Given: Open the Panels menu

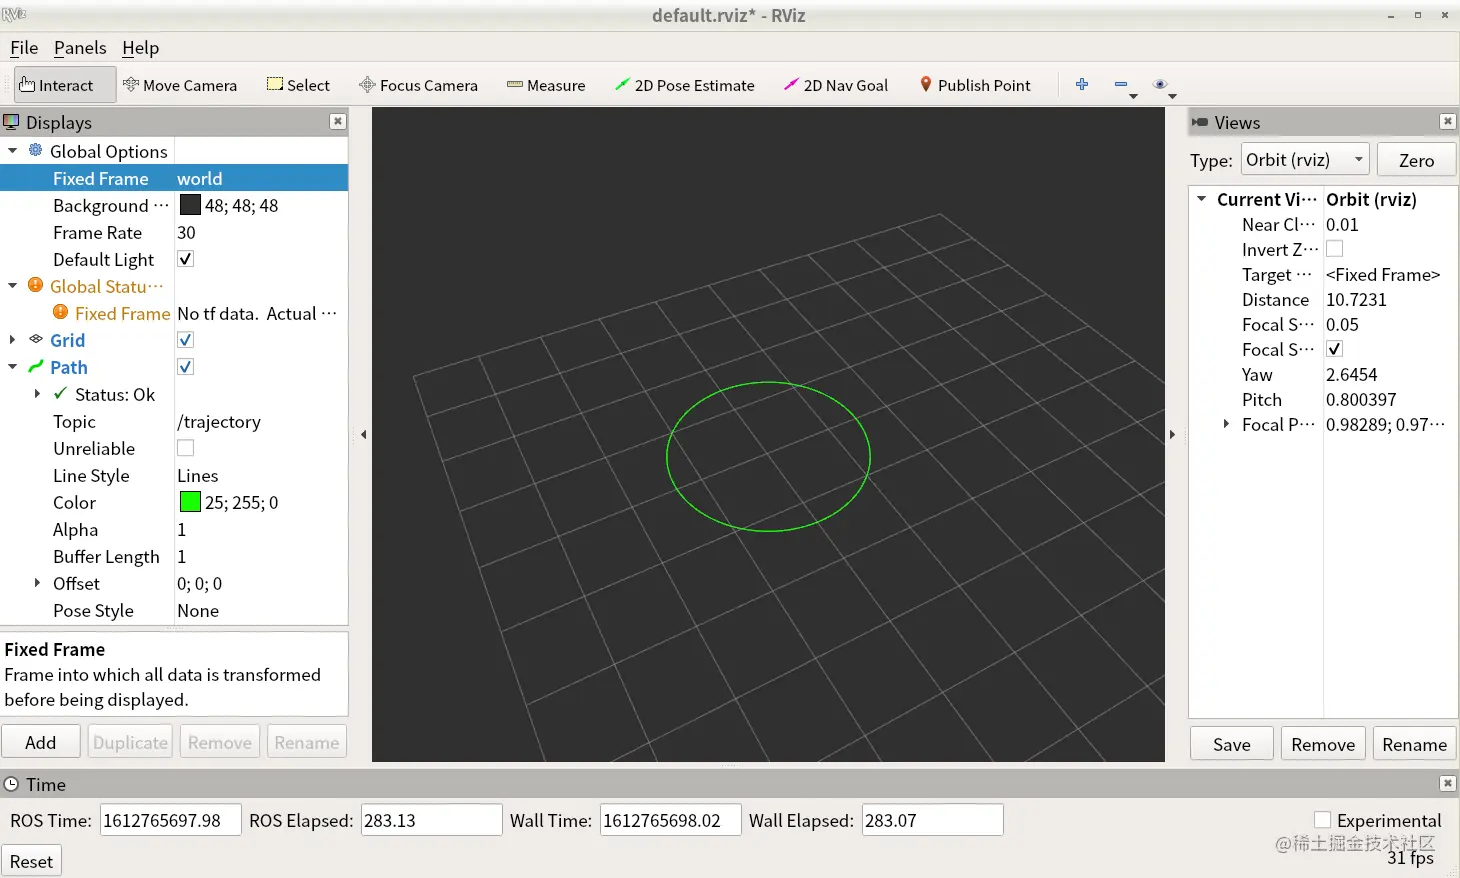Looking at the screenshot, I should pos(80,48).
